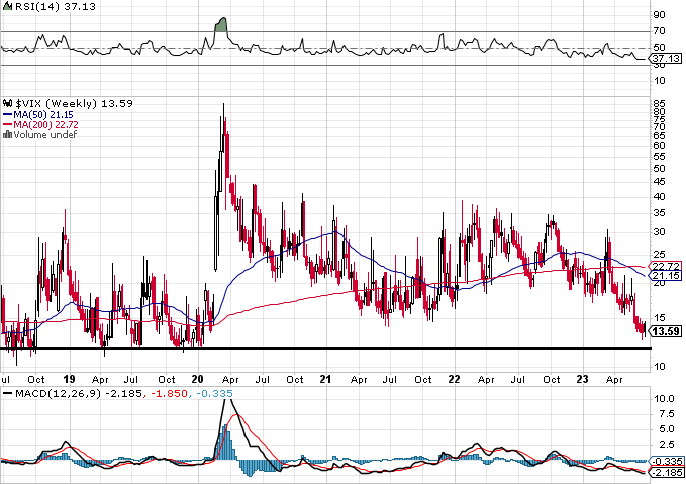Click the red MA(200) legend line
This screenshot has height=484, width=686.
[x=8, y=125]
